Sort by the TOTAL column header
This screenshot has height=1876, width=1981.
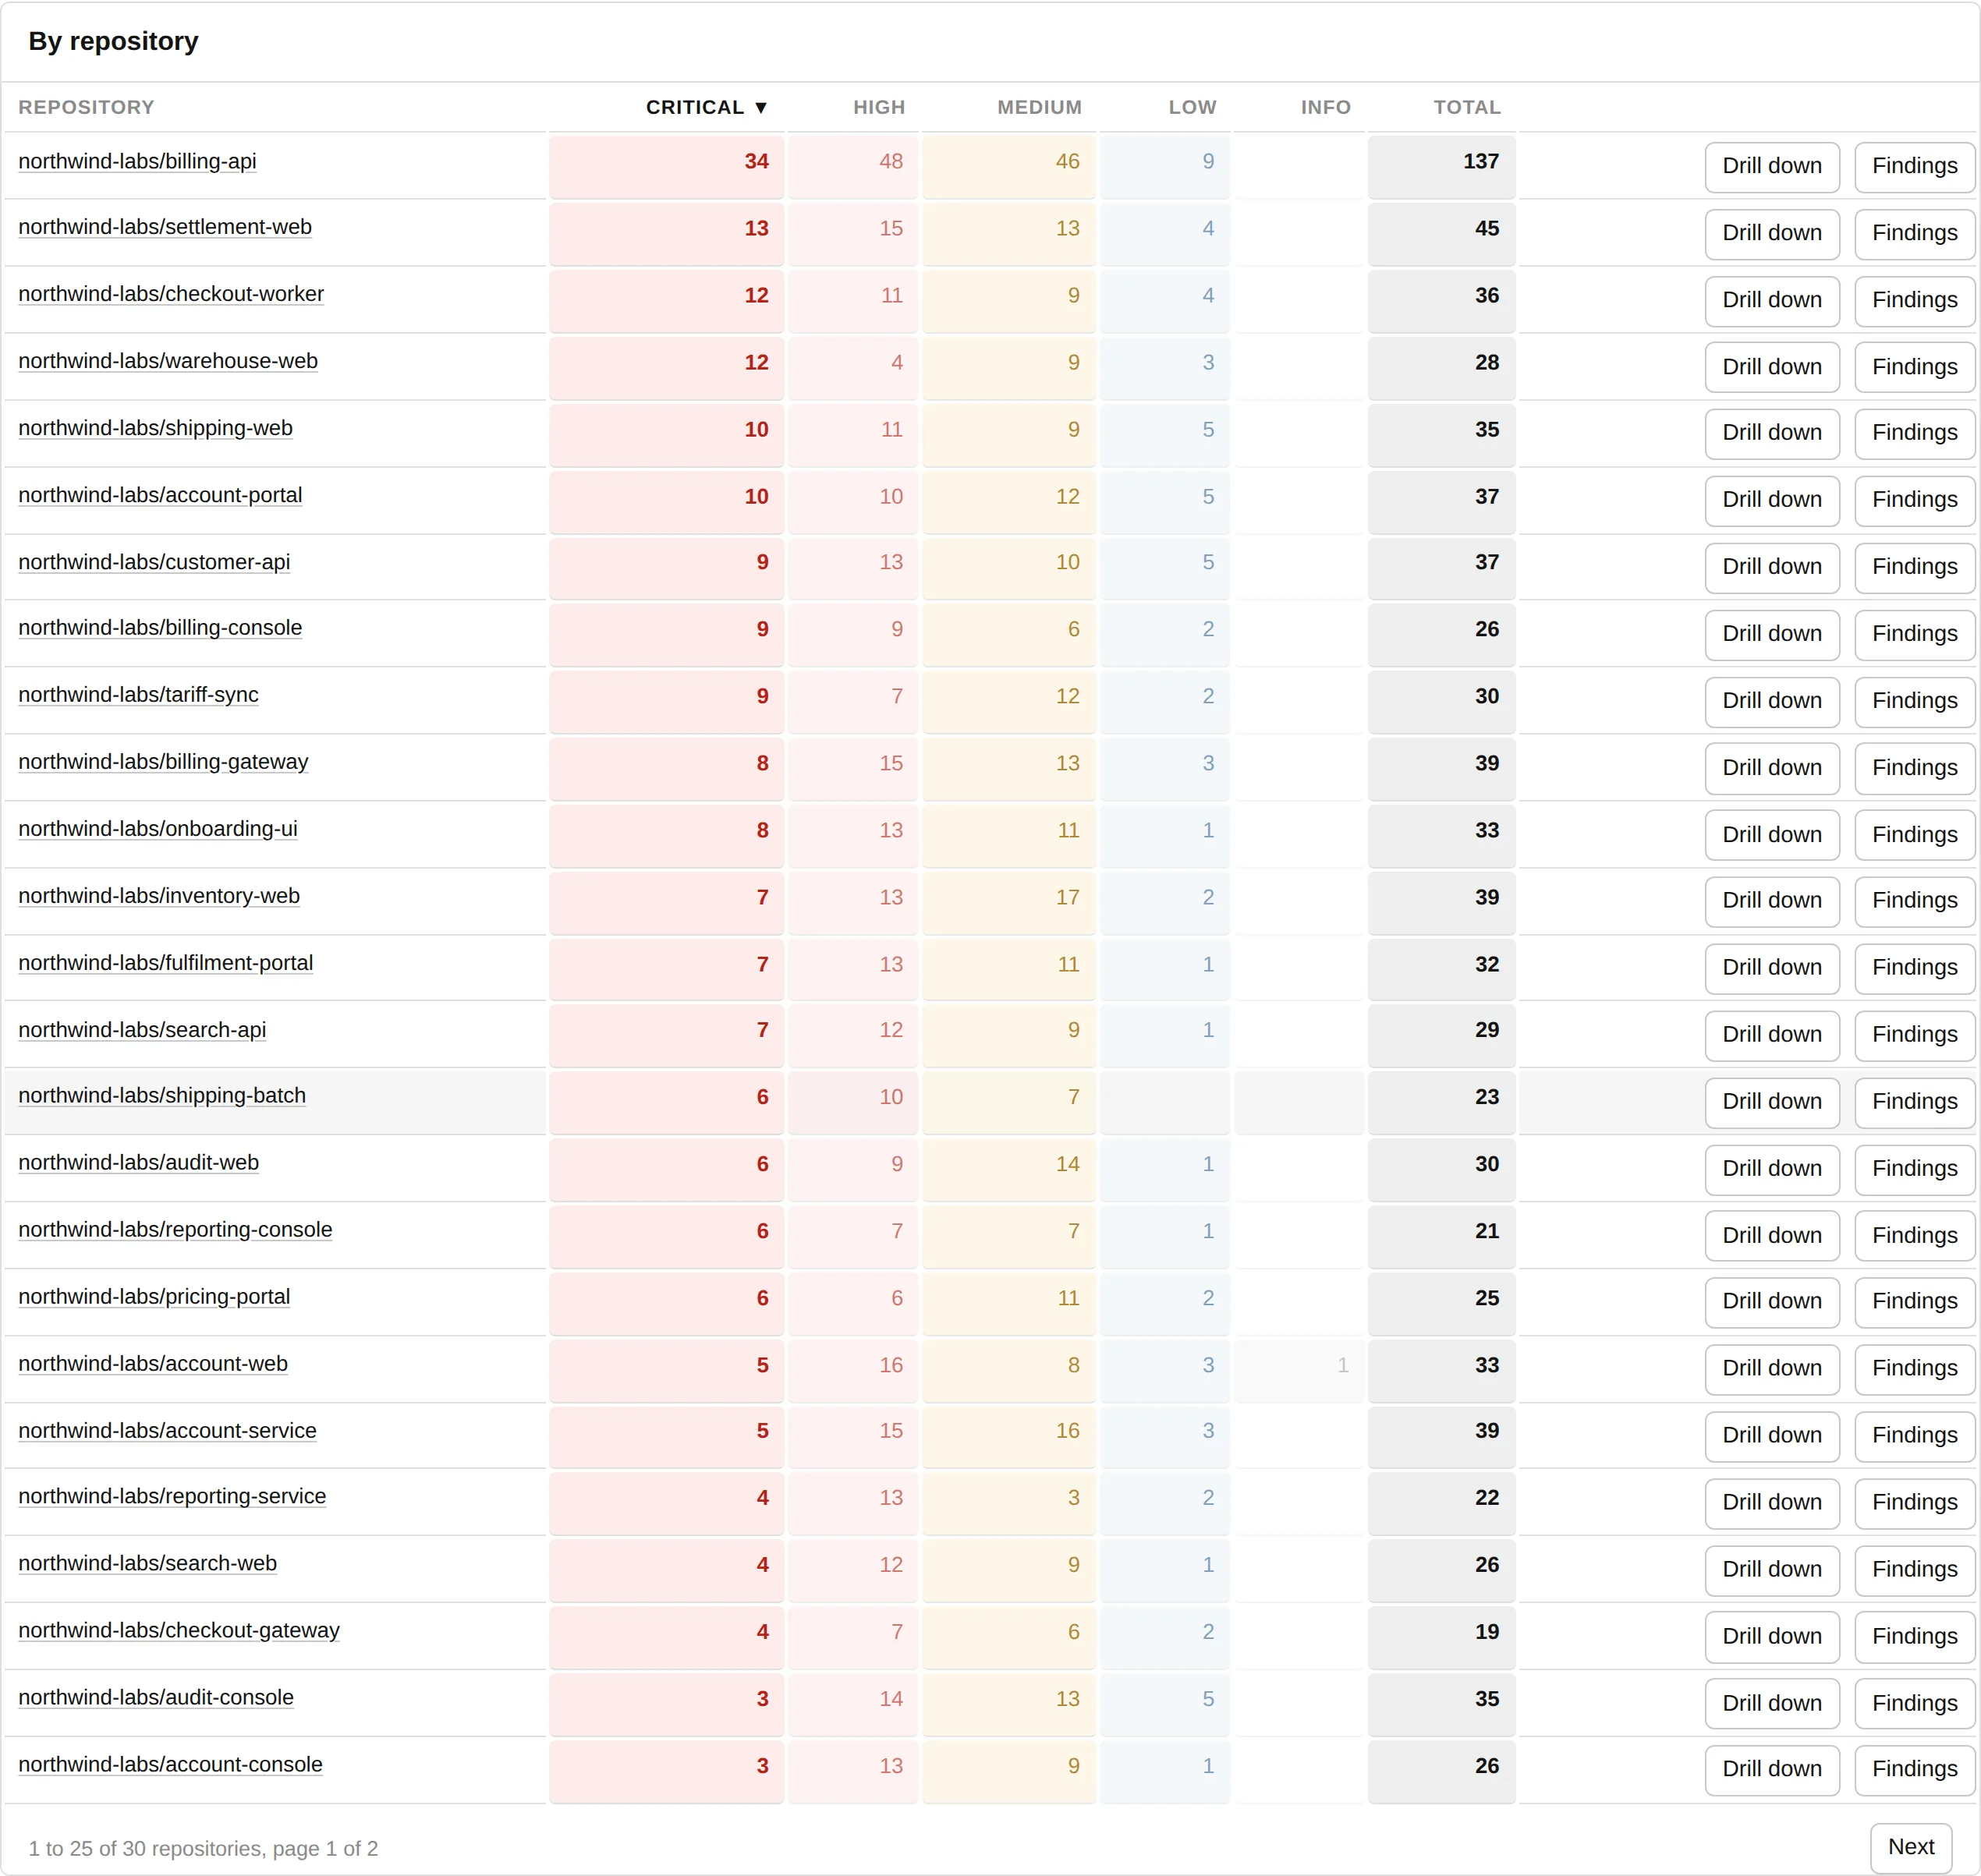coord(1467,107)
